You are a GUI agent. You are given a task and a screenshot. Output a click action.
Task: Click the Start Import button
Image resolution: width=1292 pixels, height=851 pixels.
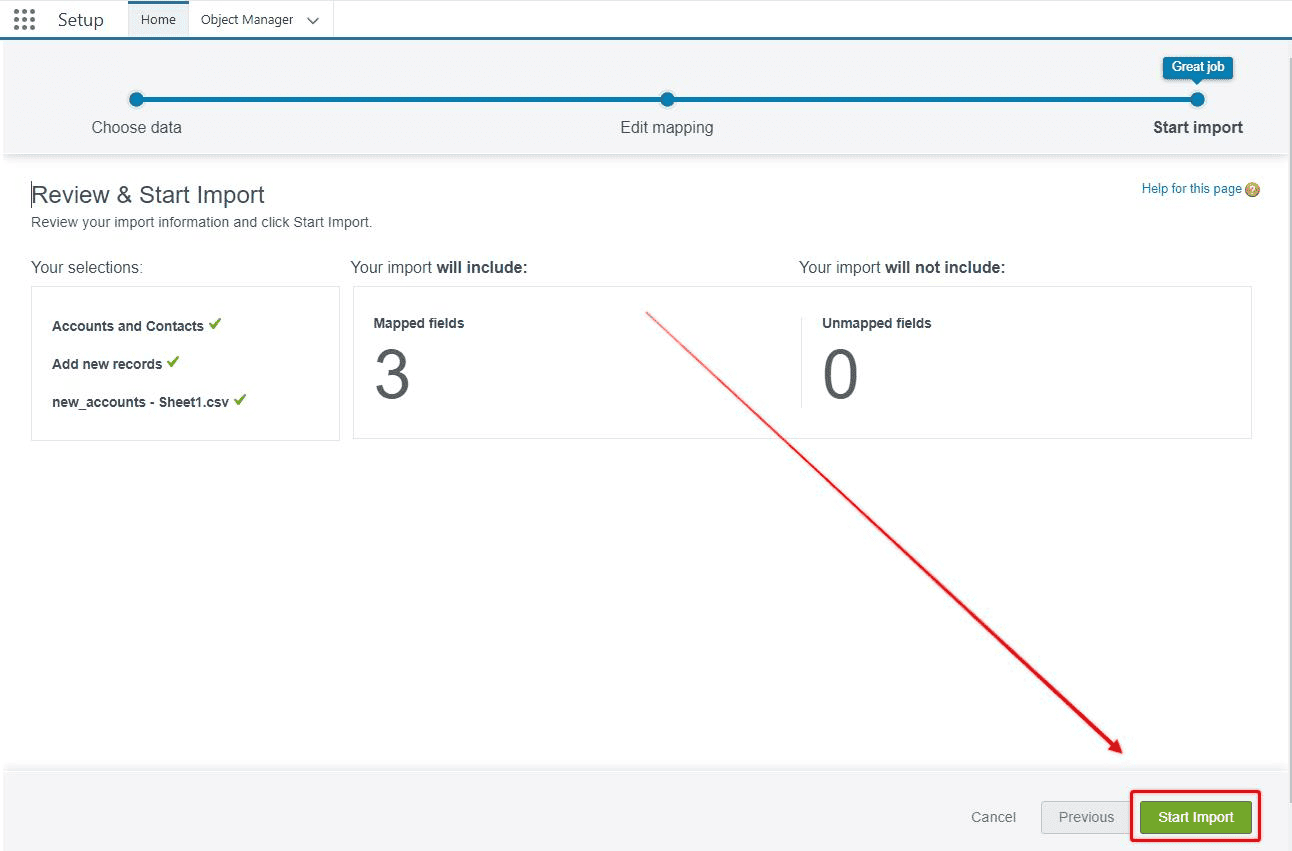1195,816
